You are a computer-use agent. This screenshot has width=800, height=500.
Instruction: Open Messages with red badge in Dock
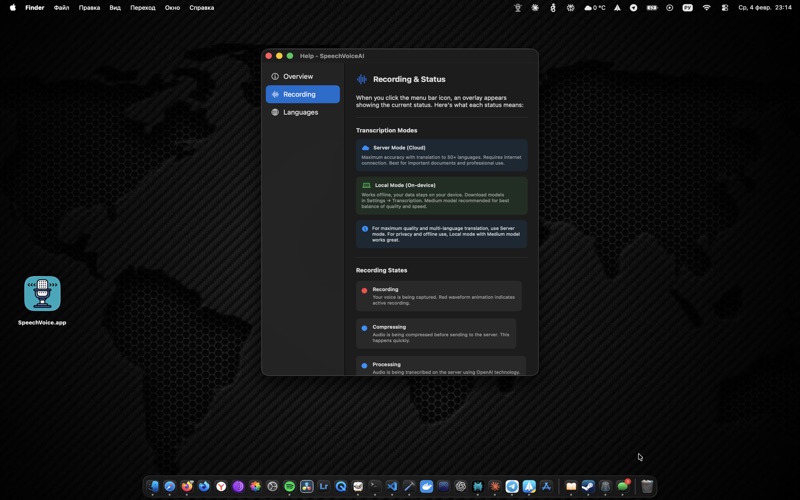coord(622,486)
